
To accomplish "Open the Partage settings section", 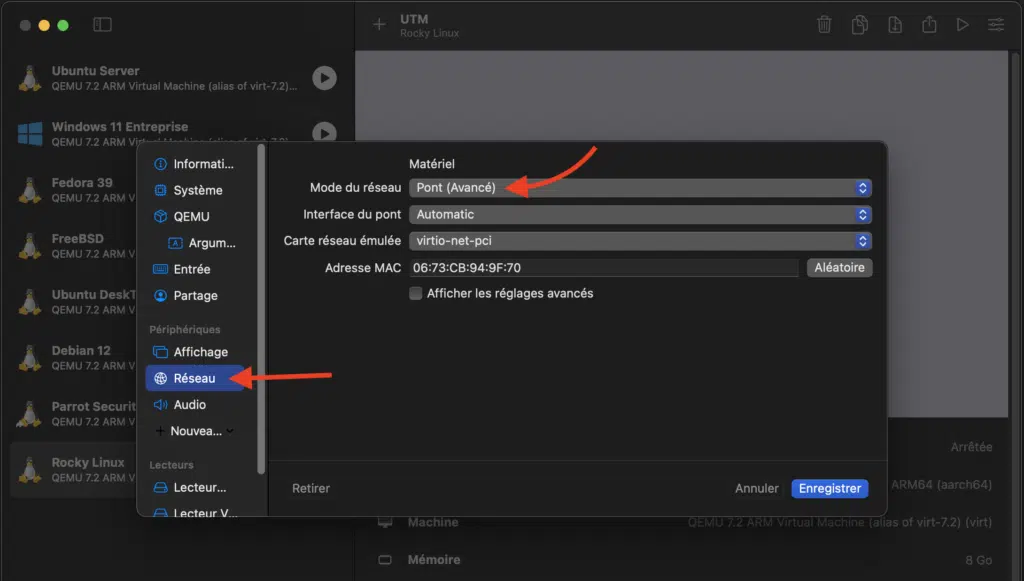I will coord(195,295).
